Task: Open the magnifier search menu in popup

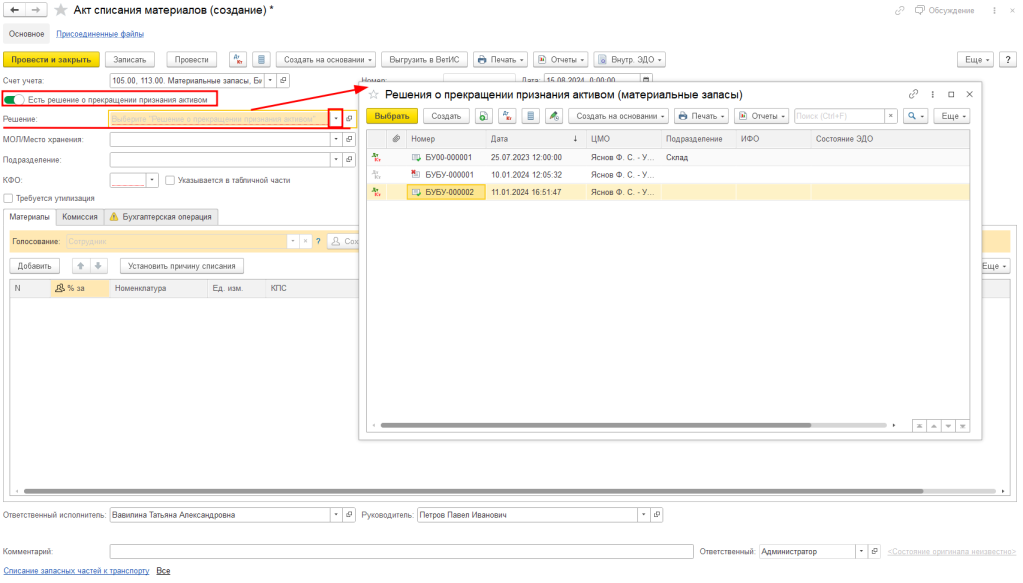Action: (x=915, y=116)
